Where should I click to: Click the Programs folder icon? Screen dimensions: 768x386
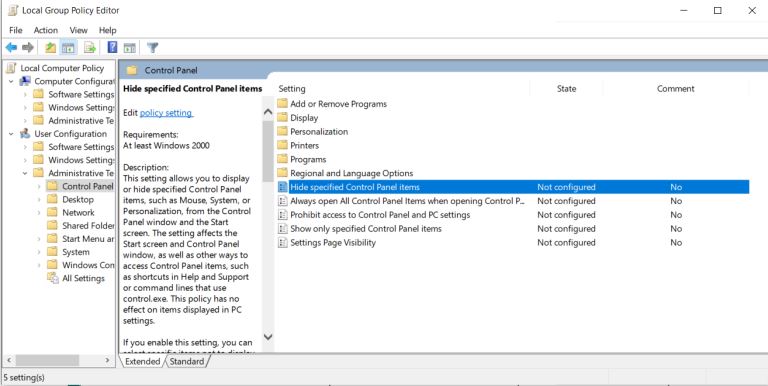(282, 159)
